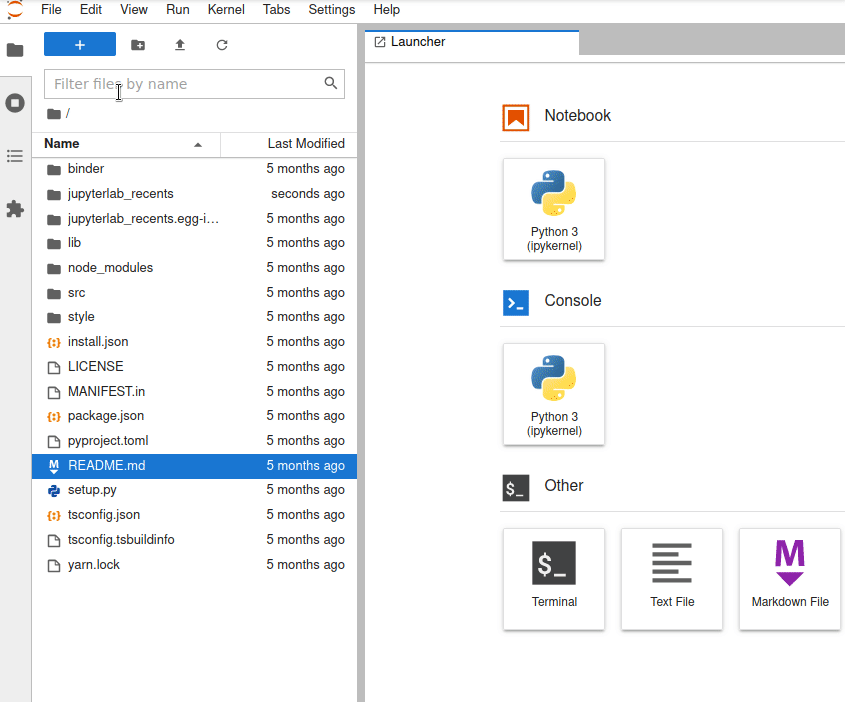Open the File menu
The width and height of the screenshot is (845, 702).
click(51, 10)
